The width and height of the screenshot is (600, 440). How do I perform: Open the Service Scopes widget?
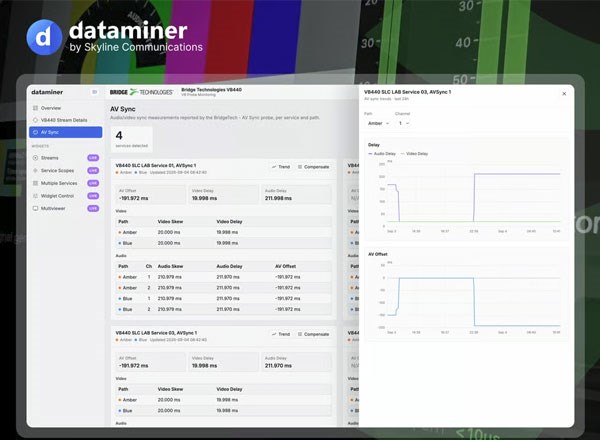[65, 170]
